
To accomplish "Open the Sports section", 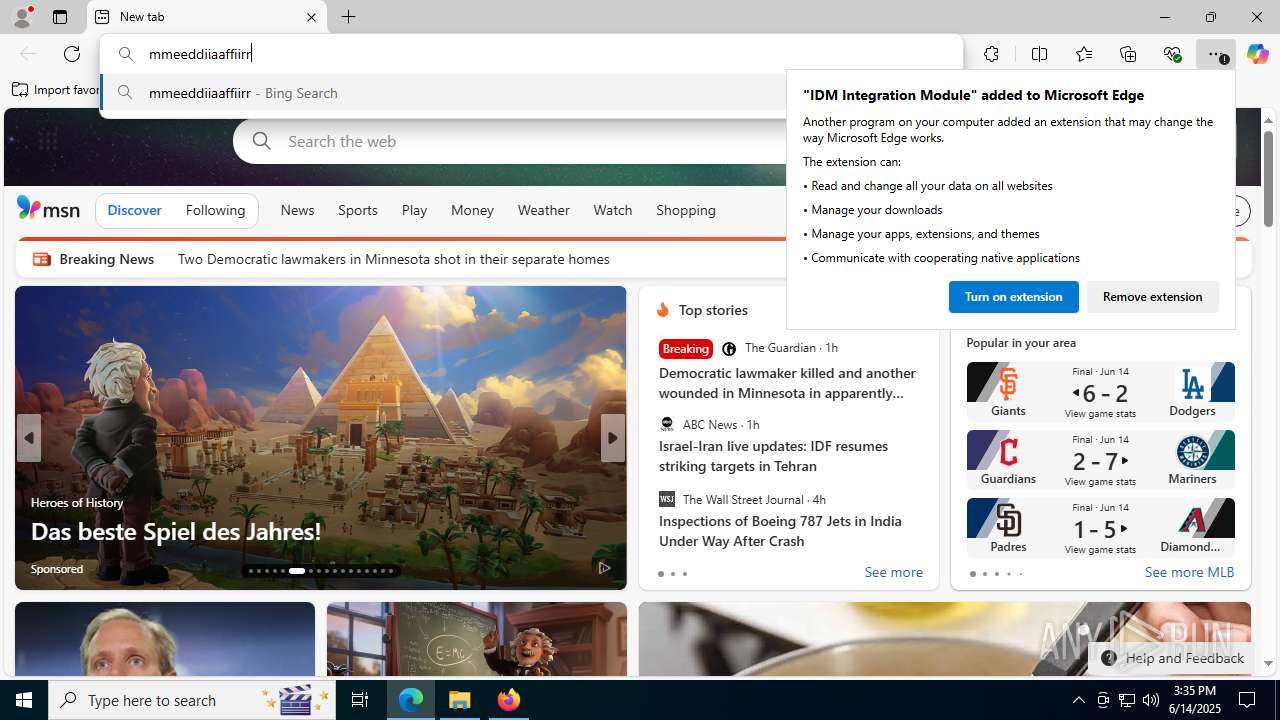I will point(358,210).
